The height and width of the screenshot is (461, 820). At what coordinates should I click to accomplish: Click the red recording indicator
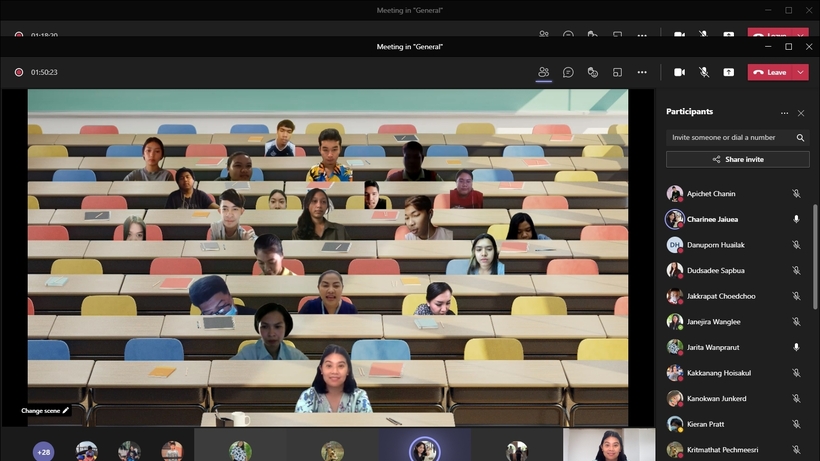point(19,72)
